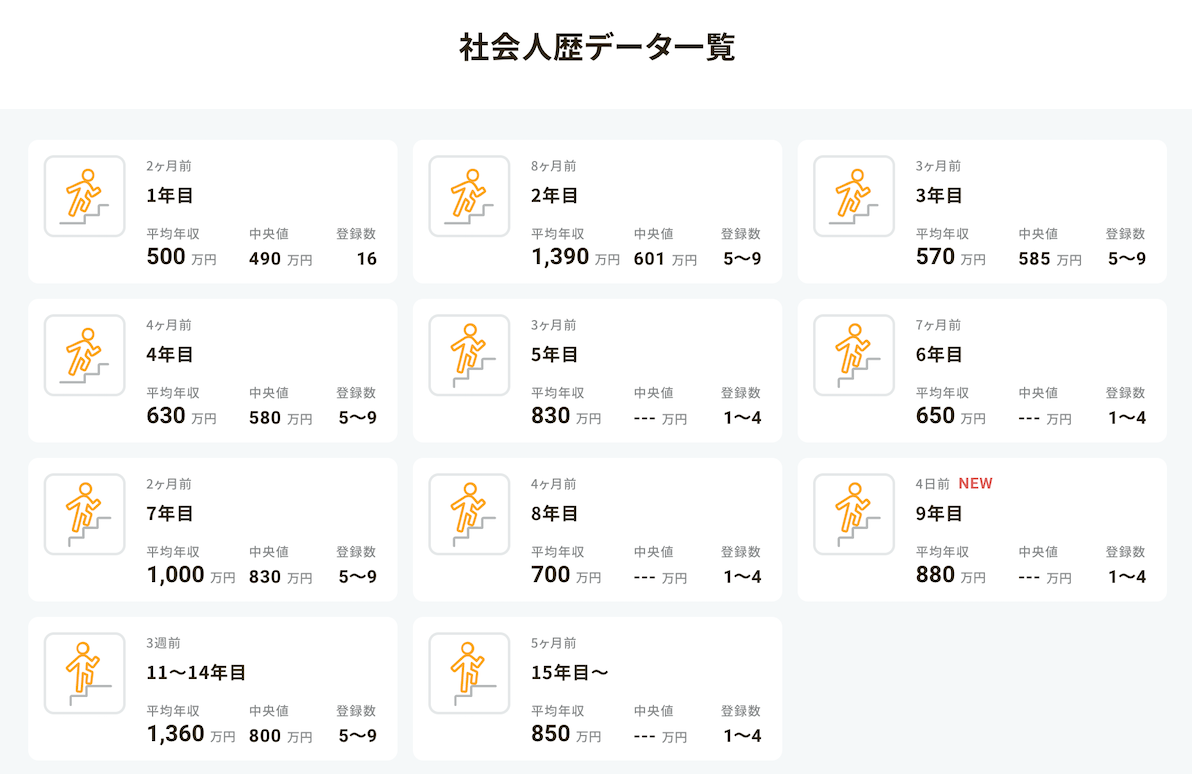Click the stair-climbing icon for 7年目
Image resolution: width=1192 pixels, height=774 pixels.
coord(85,514)
